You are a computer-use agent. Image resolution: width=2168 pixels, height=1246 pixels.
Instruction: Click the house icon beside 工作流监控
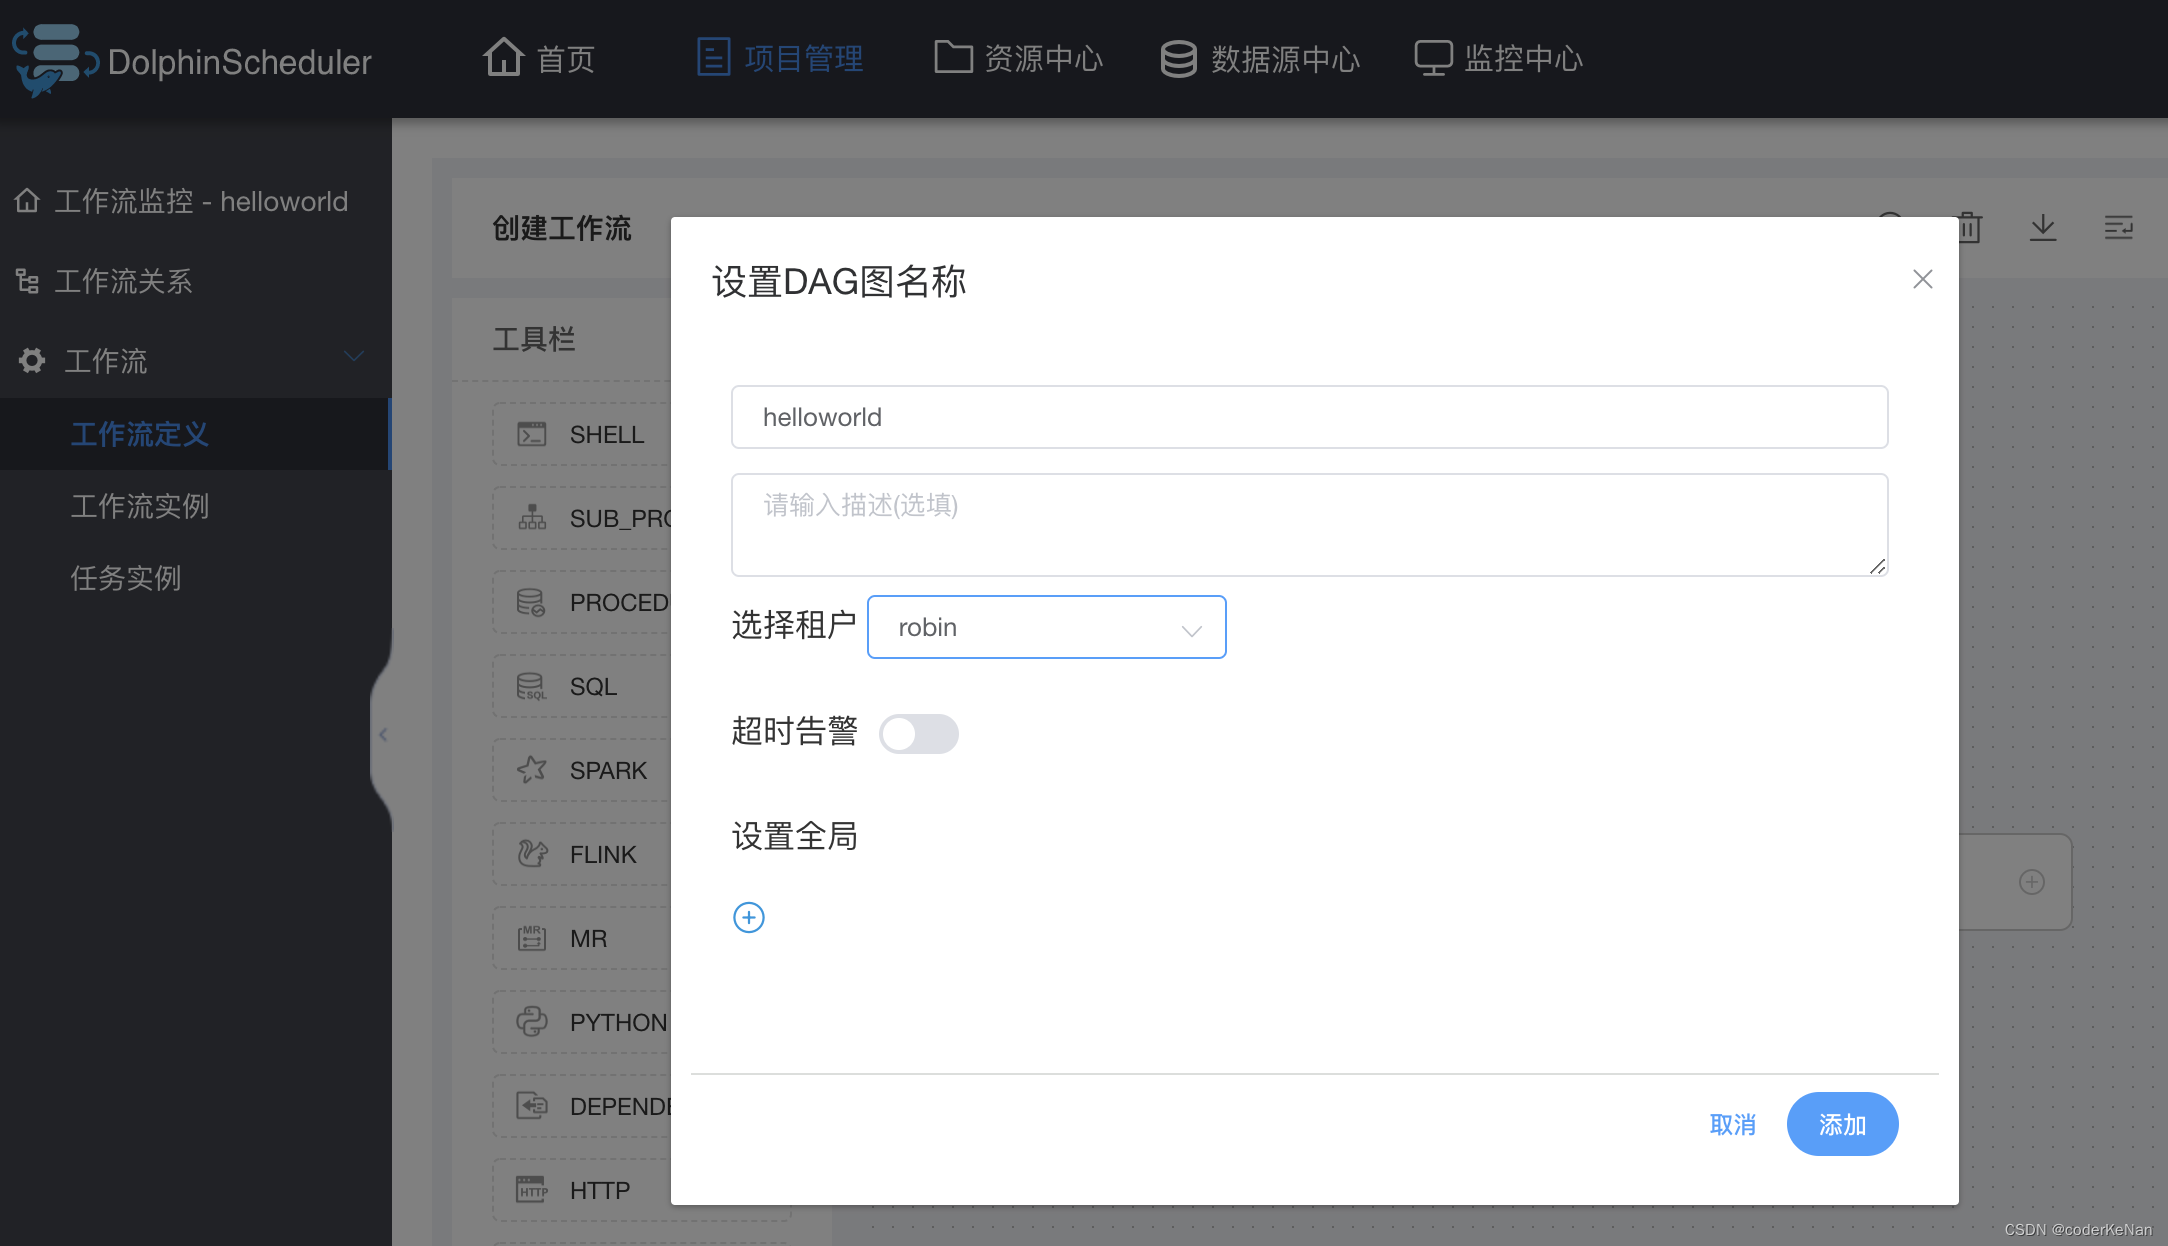tap(27, 201)
